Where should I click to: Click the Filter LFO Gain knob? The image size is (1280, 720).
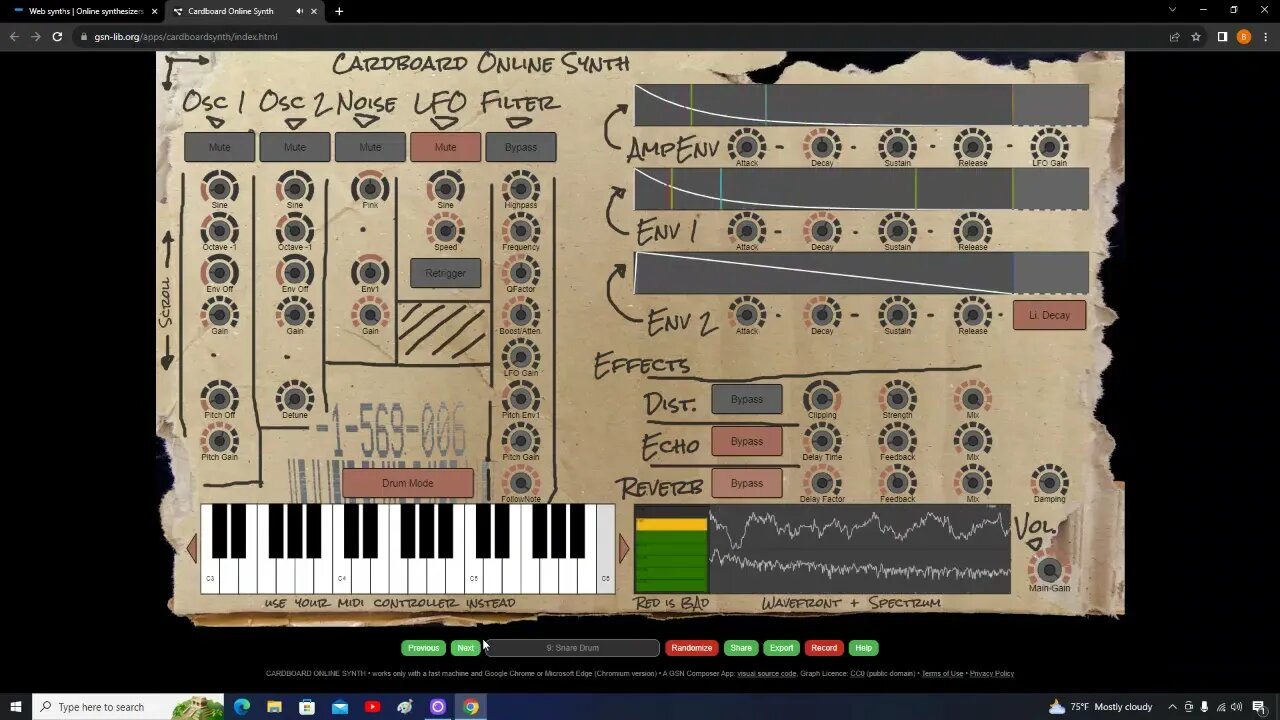click(x=520, y=356)
